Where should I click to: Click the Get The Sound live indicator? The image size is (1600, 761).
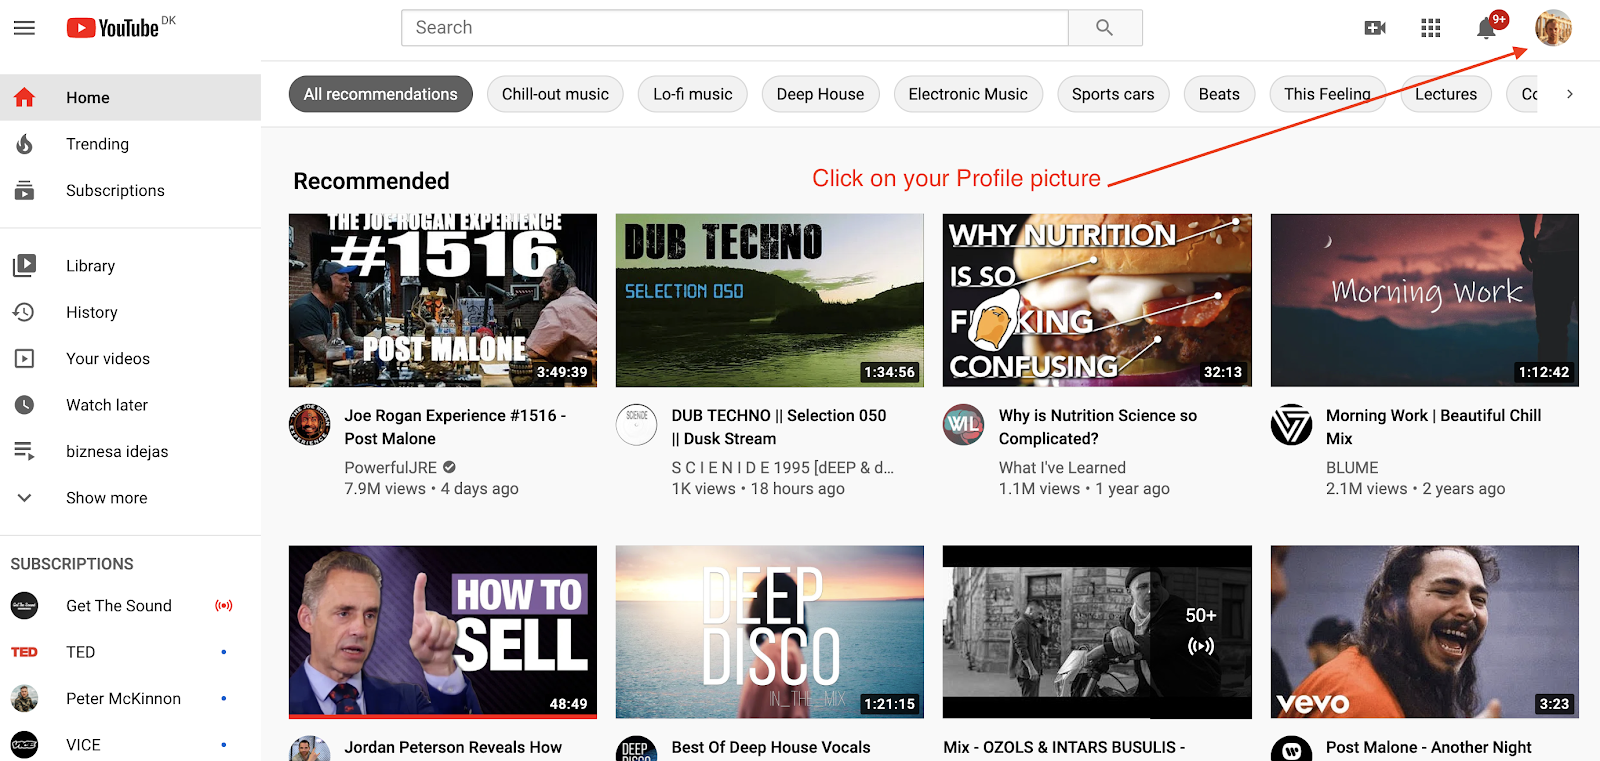coord(224,605)
